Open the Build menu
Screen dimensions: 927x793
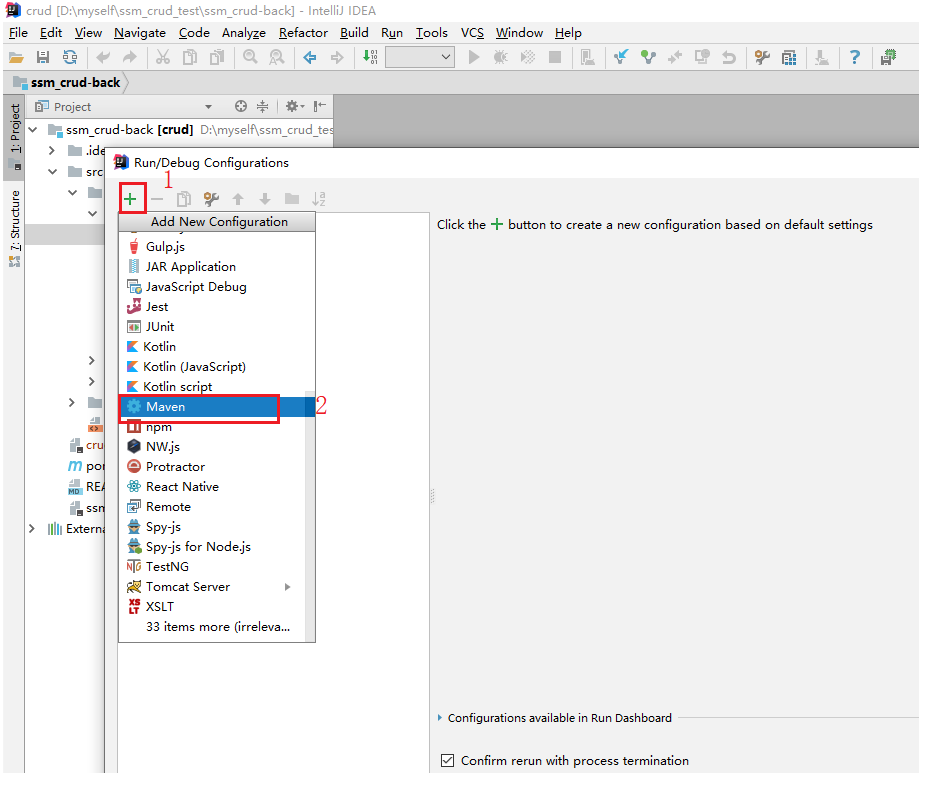coord(354,33)
